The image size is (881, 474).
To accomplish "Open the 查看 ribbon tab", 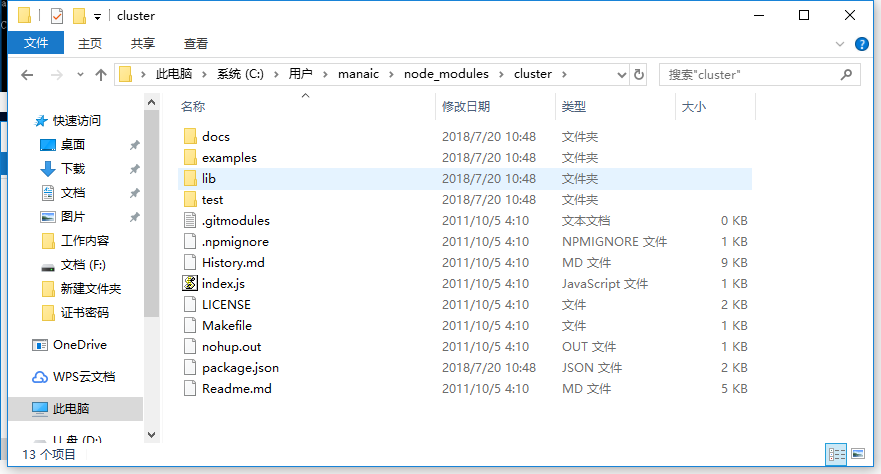I will [x=196, y=43].
